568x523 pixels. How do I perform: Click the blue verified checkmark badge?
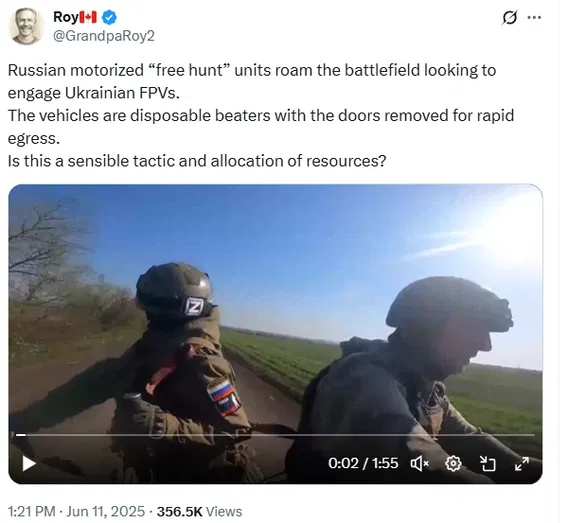pos(109,17)
